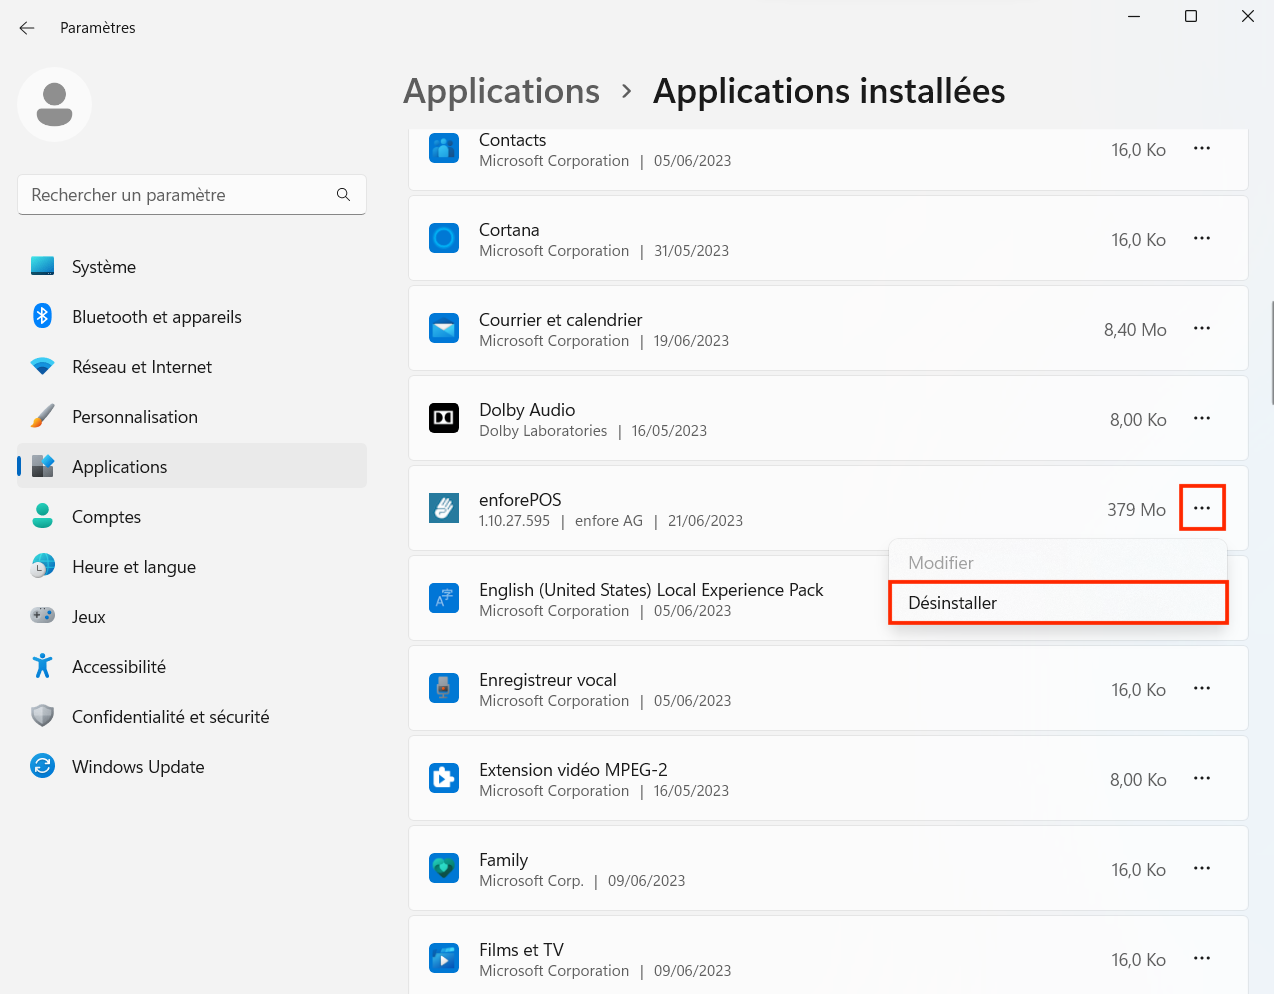Click the Dolby Audio app name

coord(527,409)
